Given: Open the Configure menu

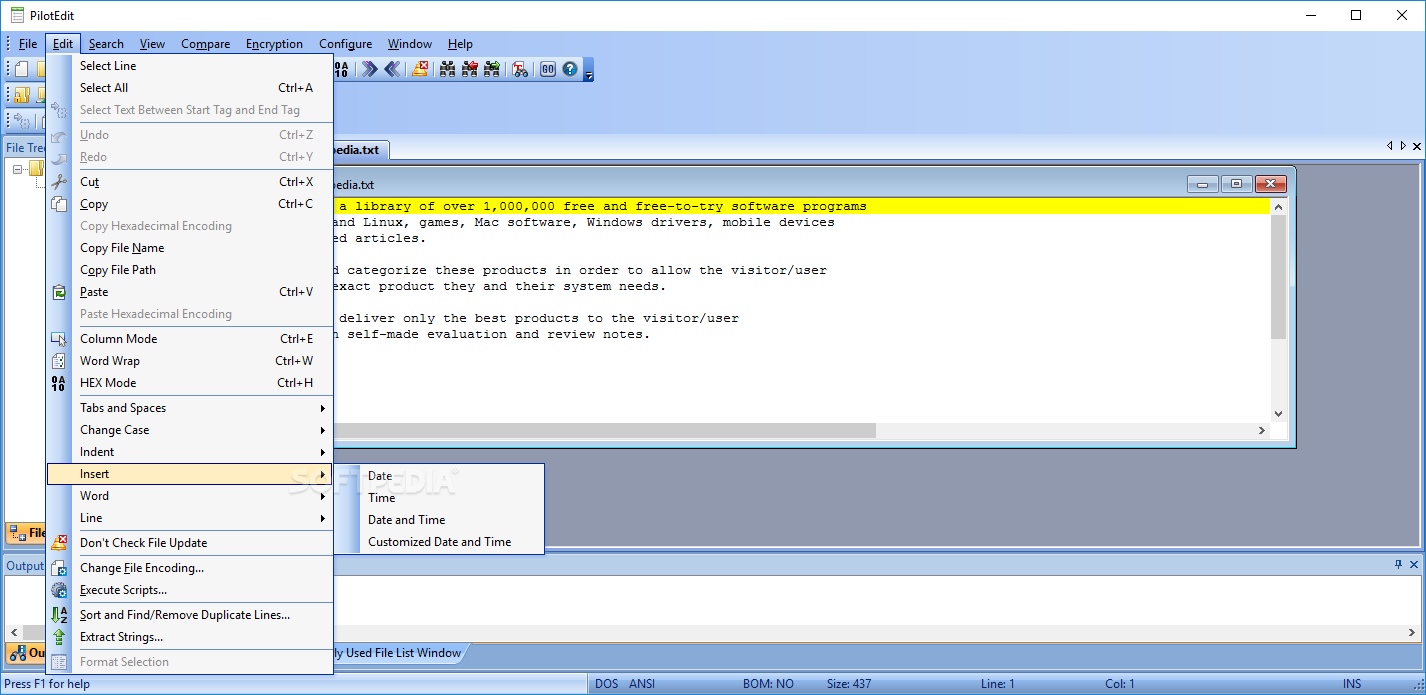Looking at the screenshot, I should pyautogui.click(x=345, y=44).
